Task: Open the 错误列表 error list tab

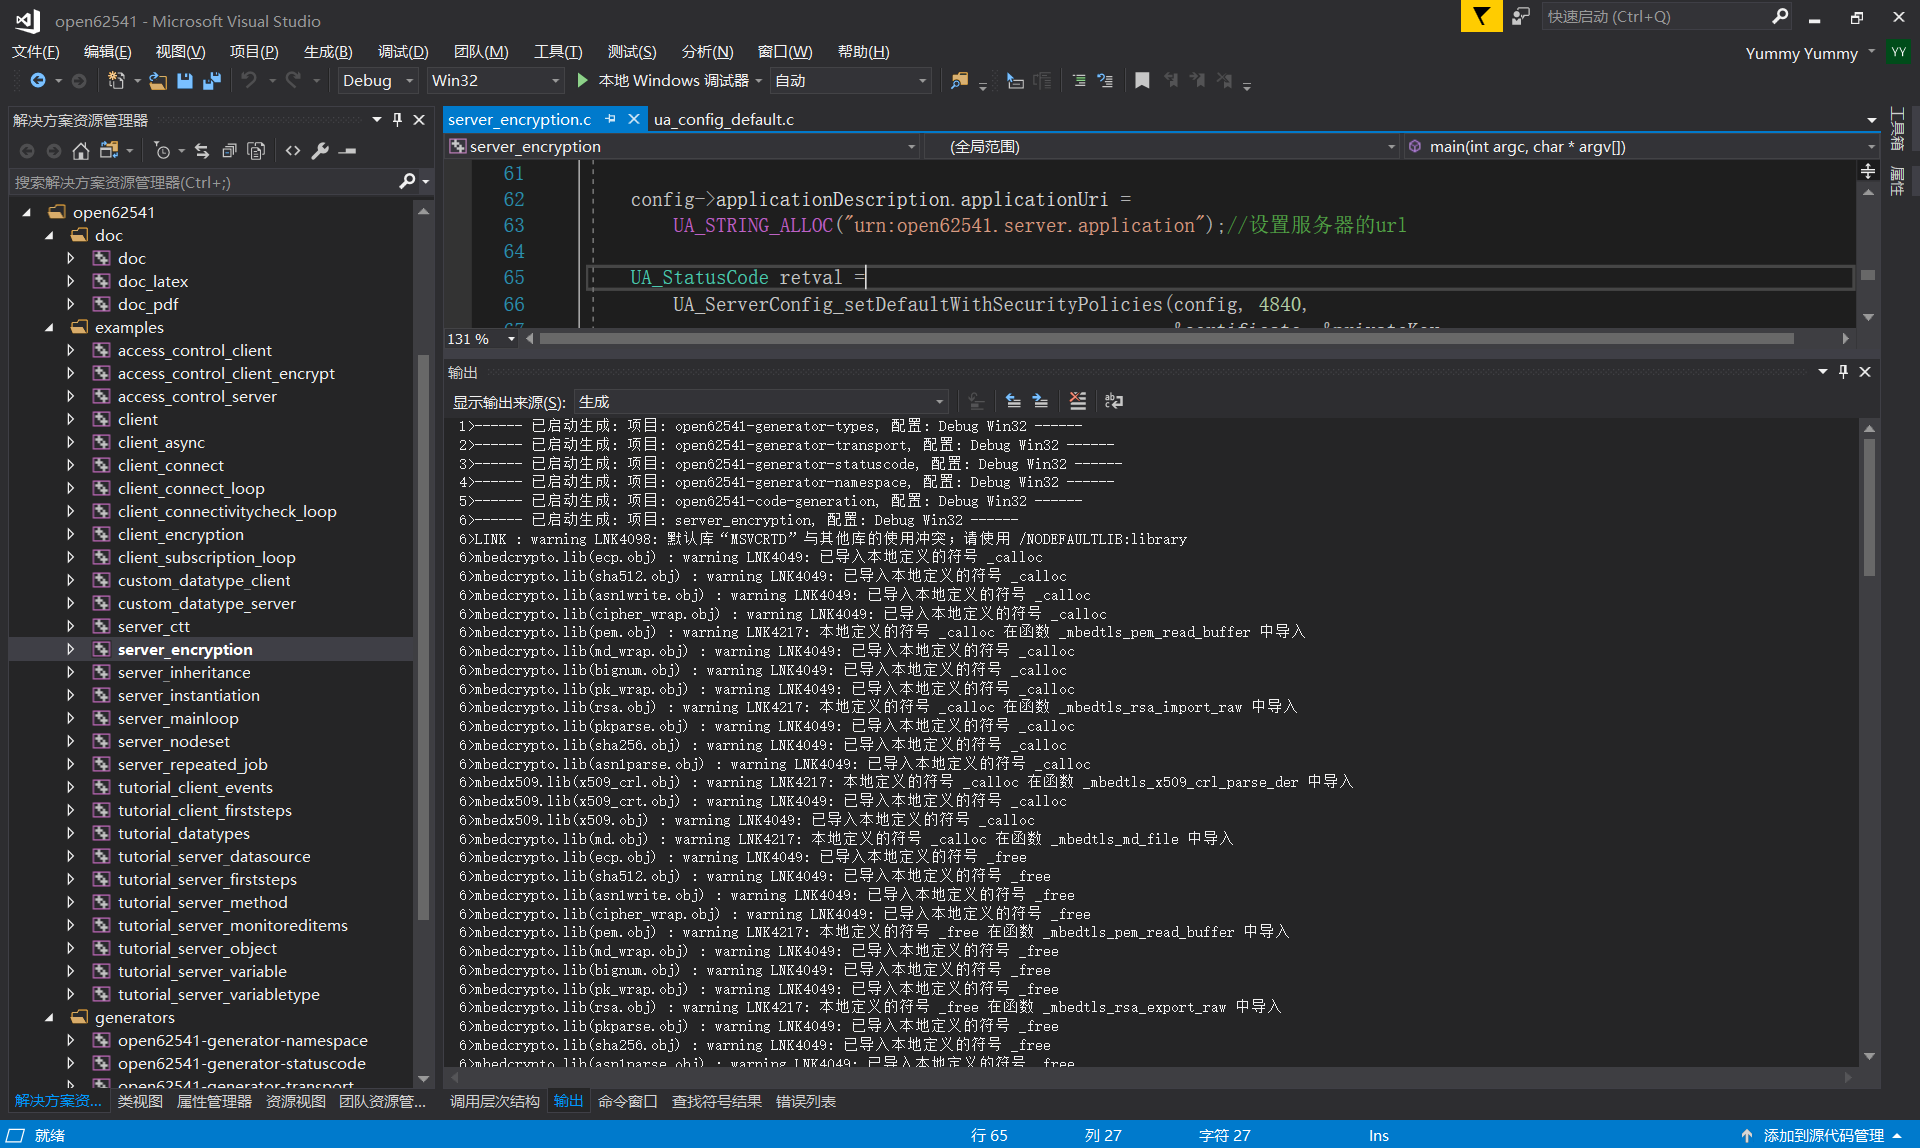Action: [x=805, y=1101]
